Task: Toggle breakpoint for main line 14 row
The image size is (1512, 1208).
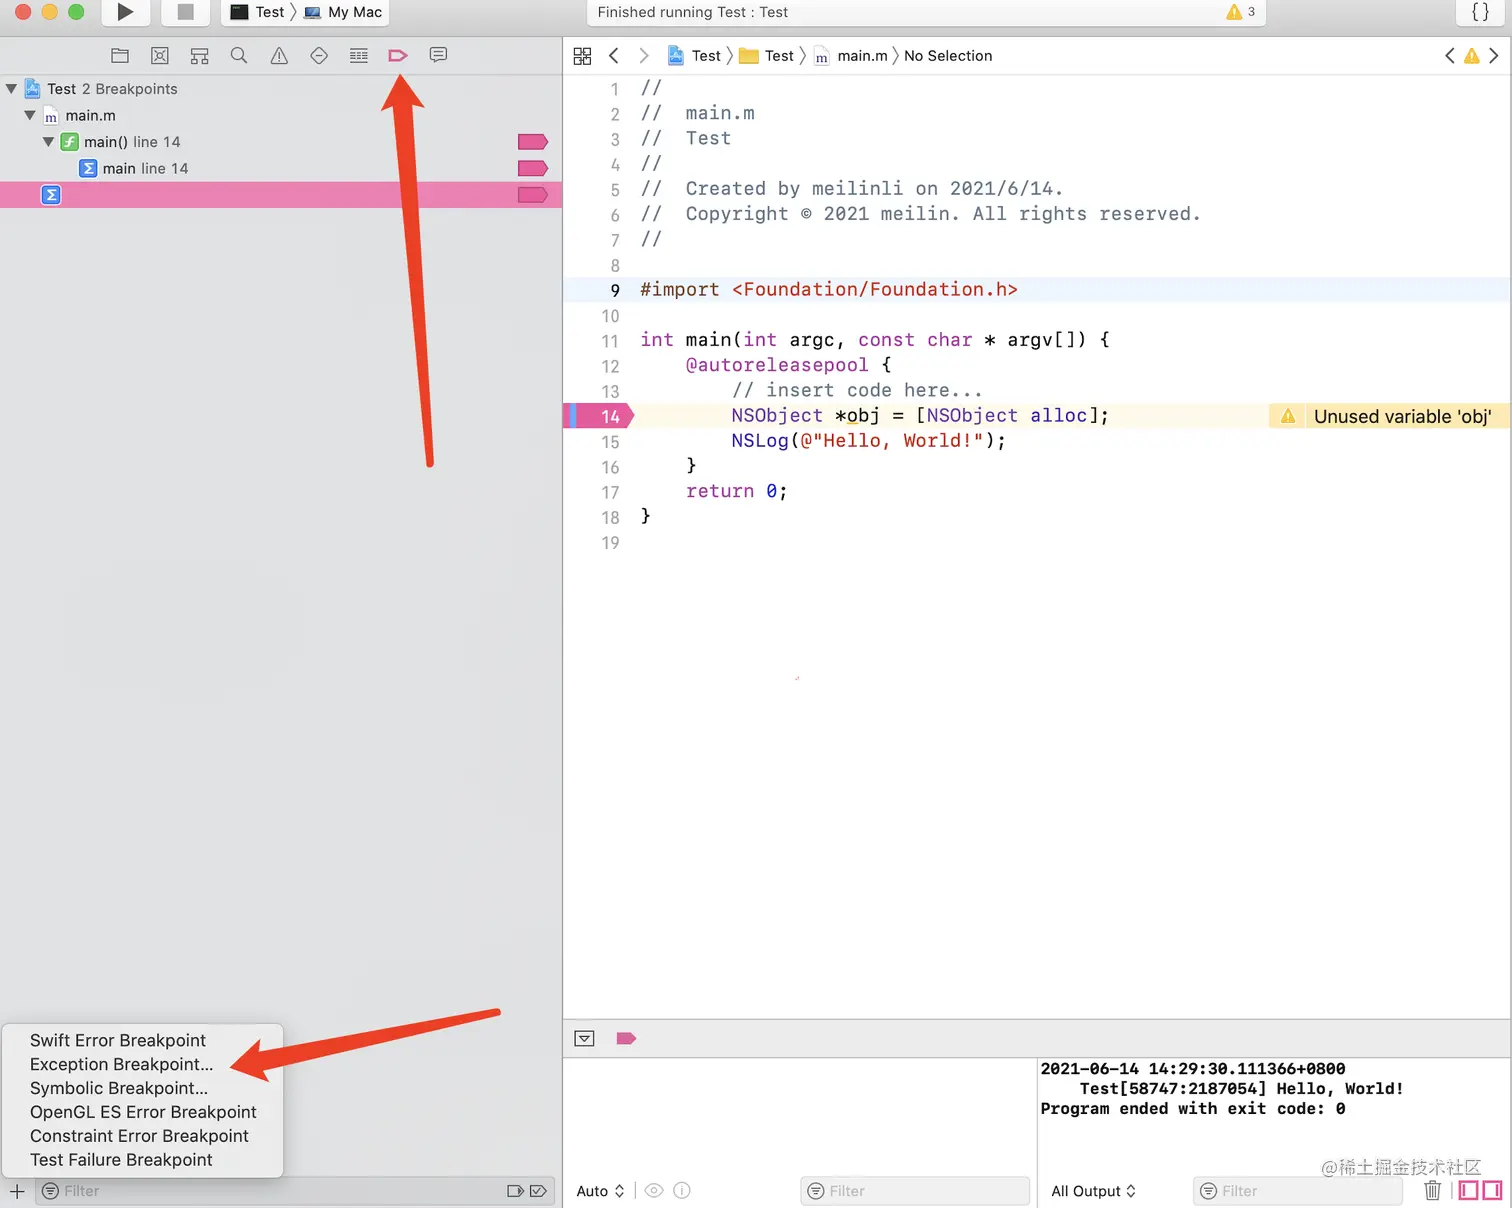Action: 533,168
